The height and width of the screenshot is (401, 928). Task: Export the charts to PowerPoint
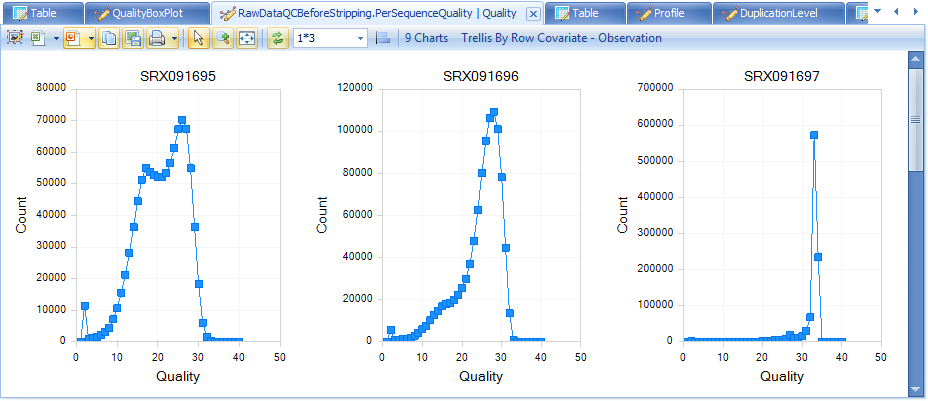pyautogui.click(x=74, y=38)
